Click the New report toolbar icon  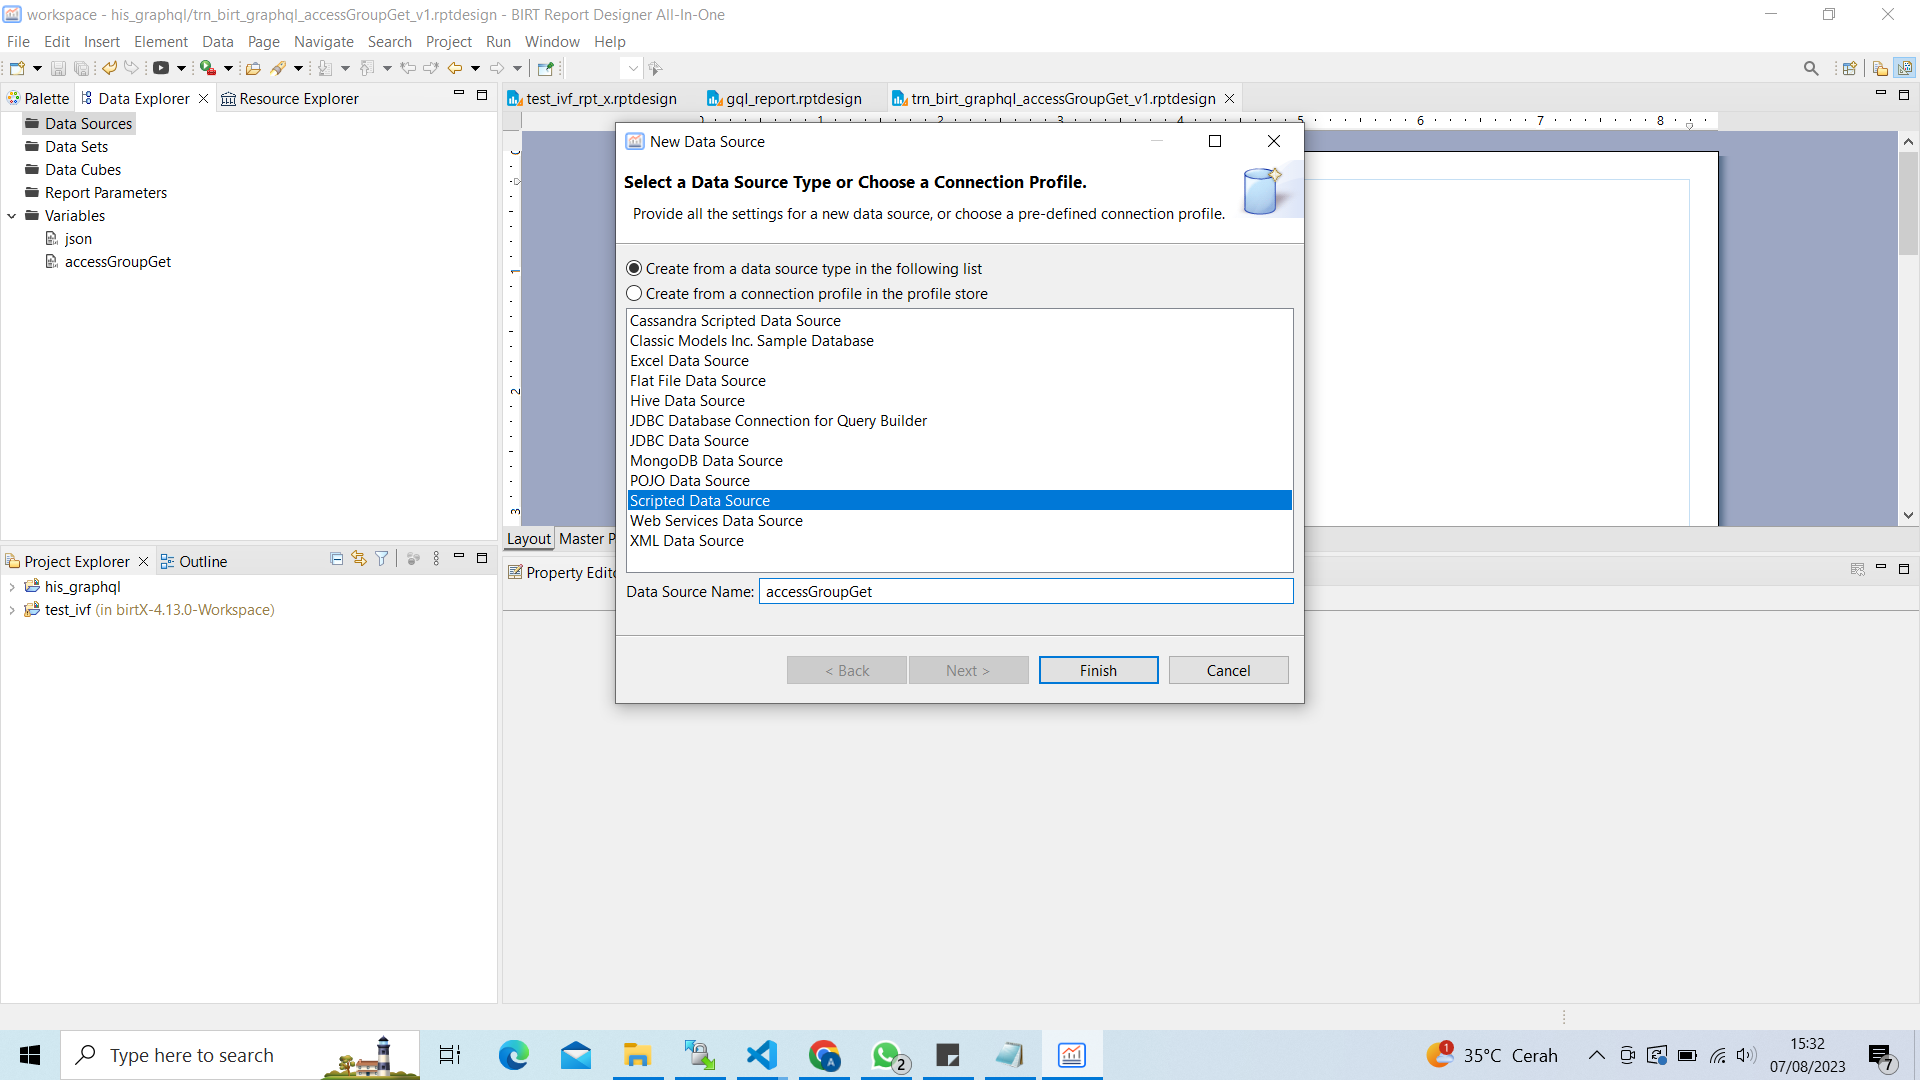point(17,68)
